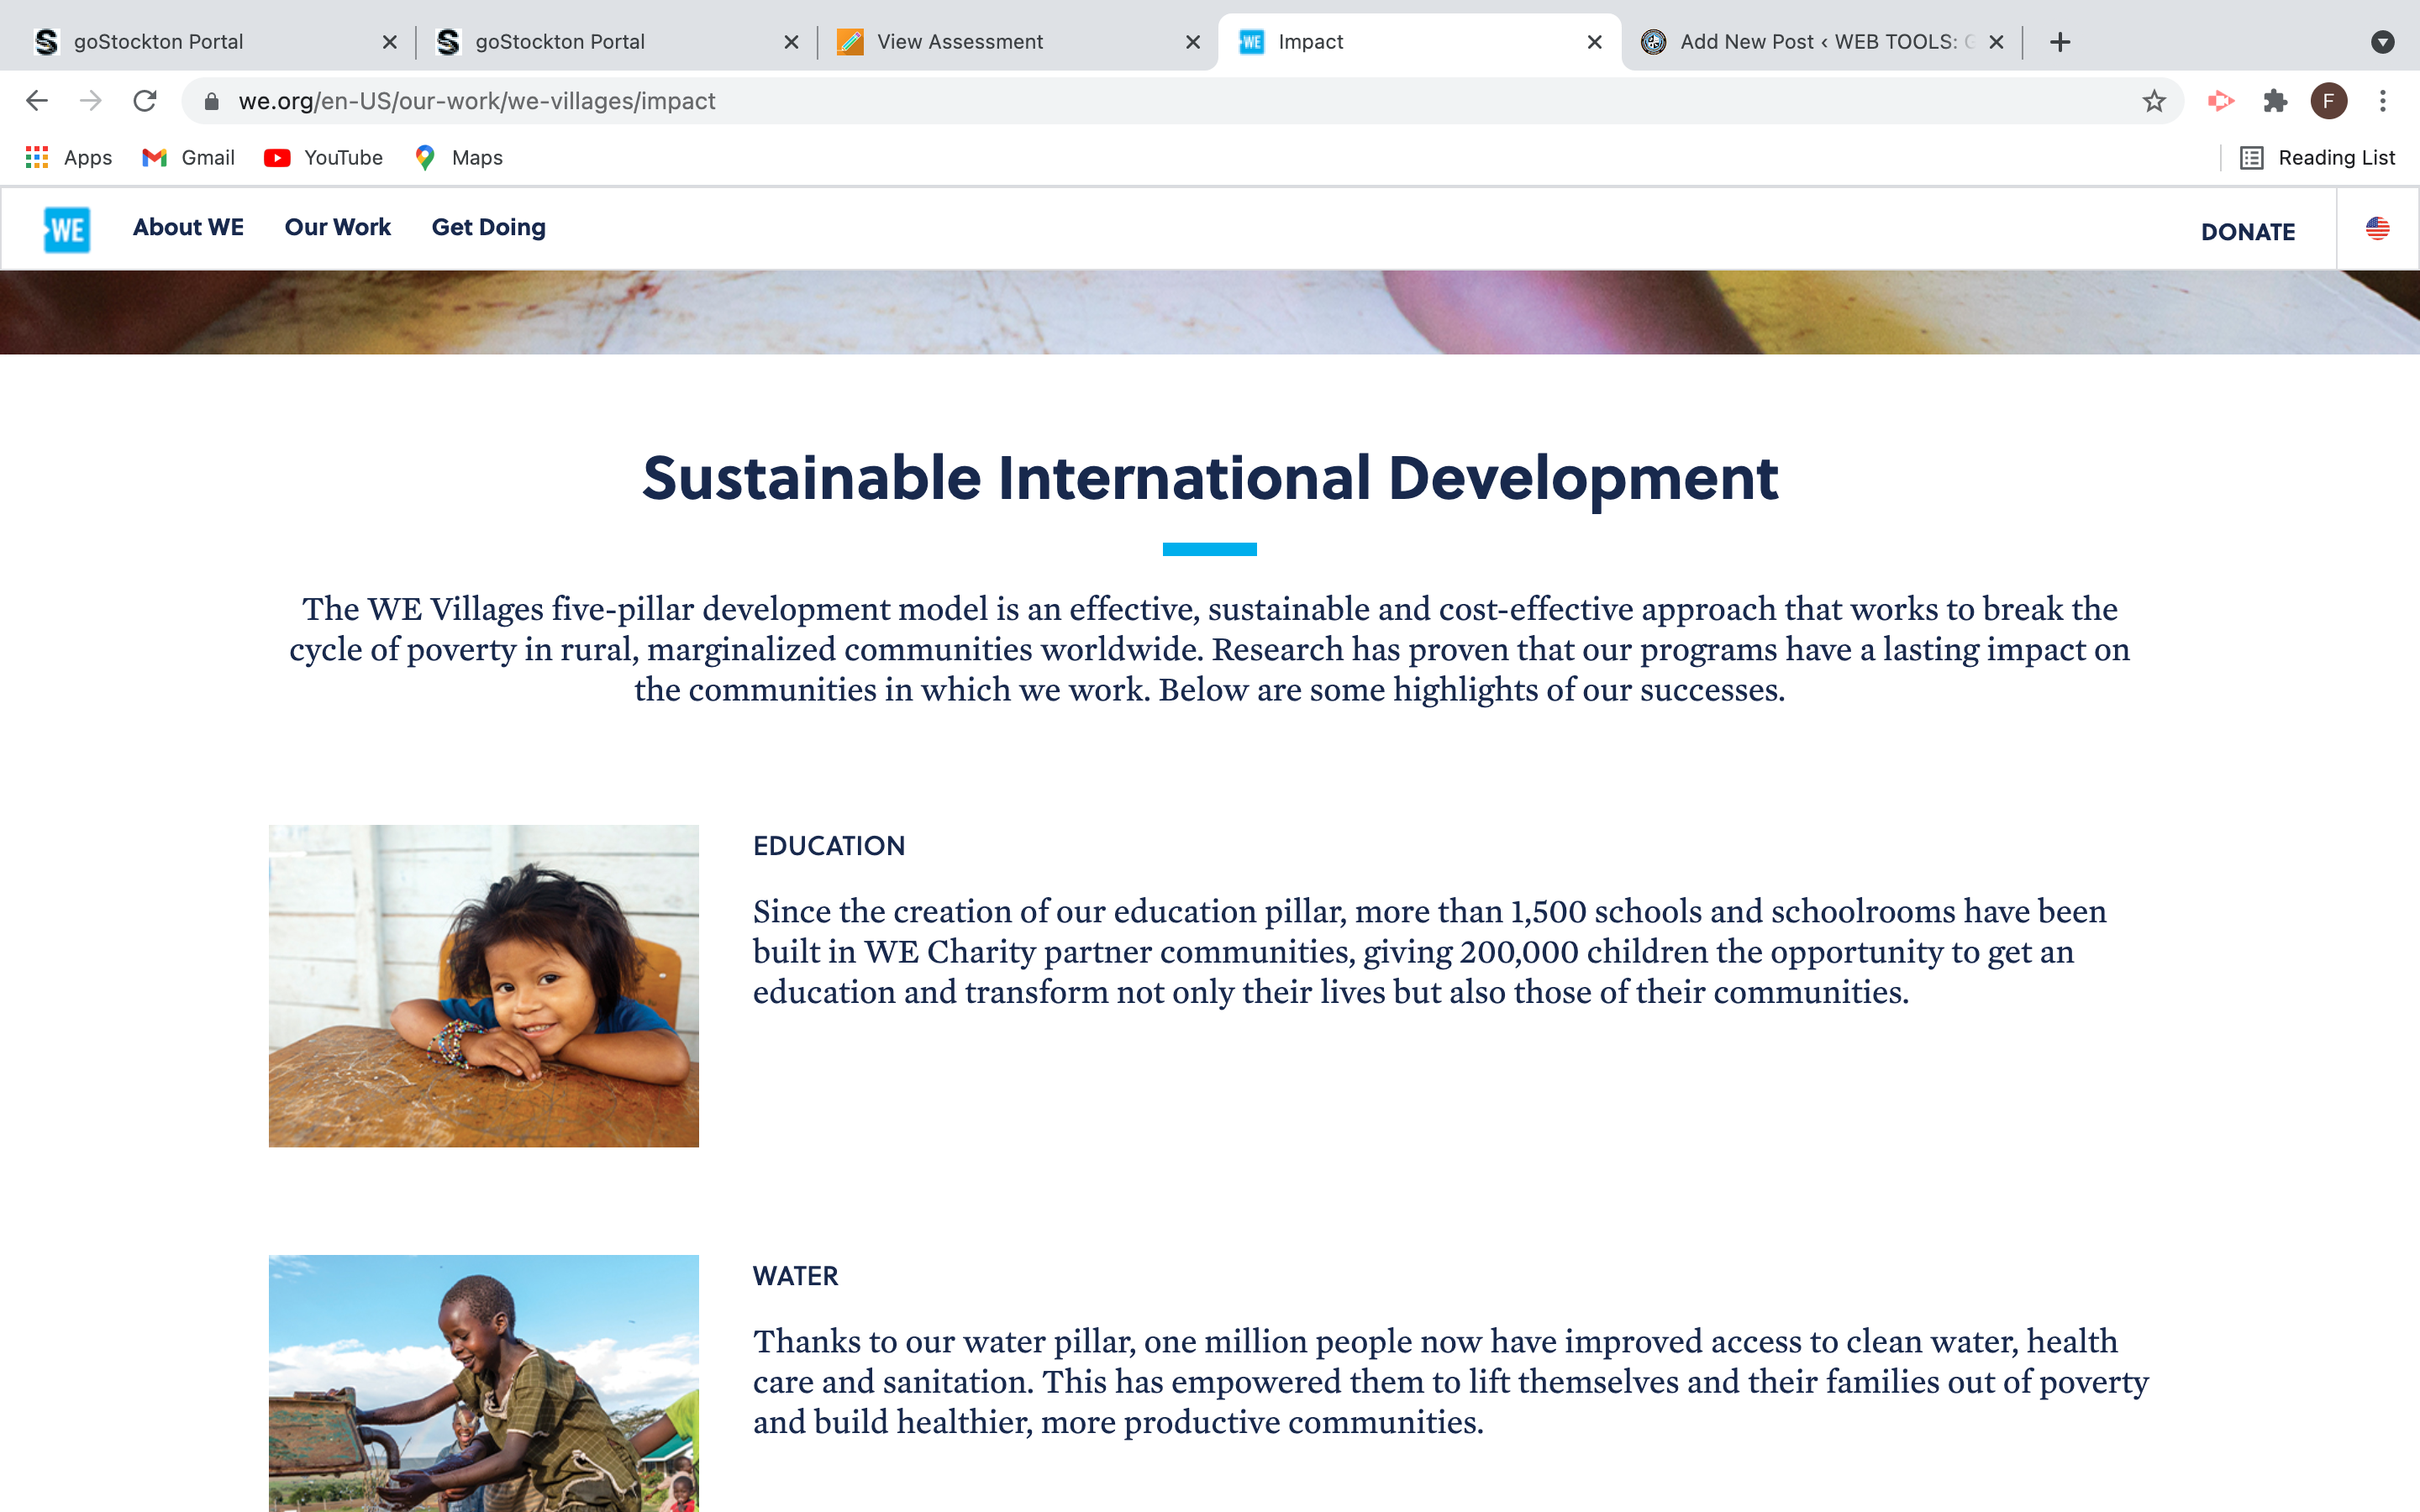Open Chrome three-dot menu
2420x1512 pixels.
pos(2383,101)
